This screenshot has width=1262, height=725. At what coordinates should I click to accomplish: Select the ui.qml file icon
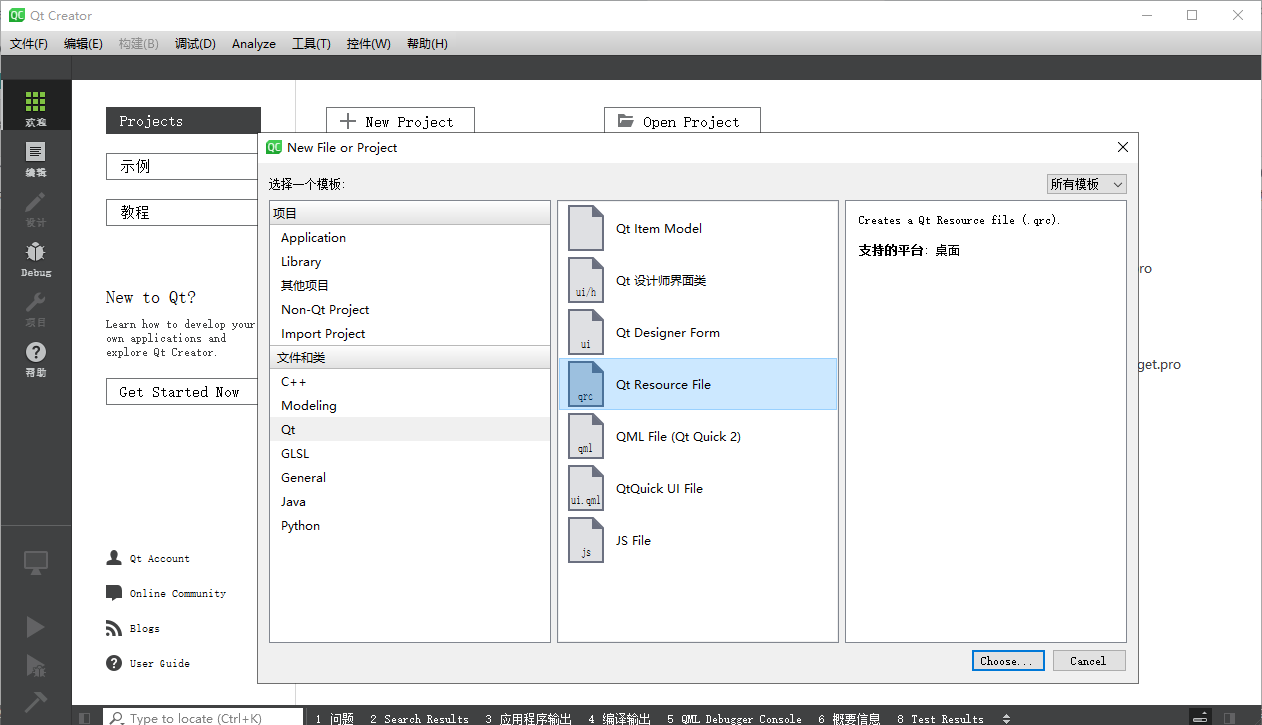[x=586, y=488]
